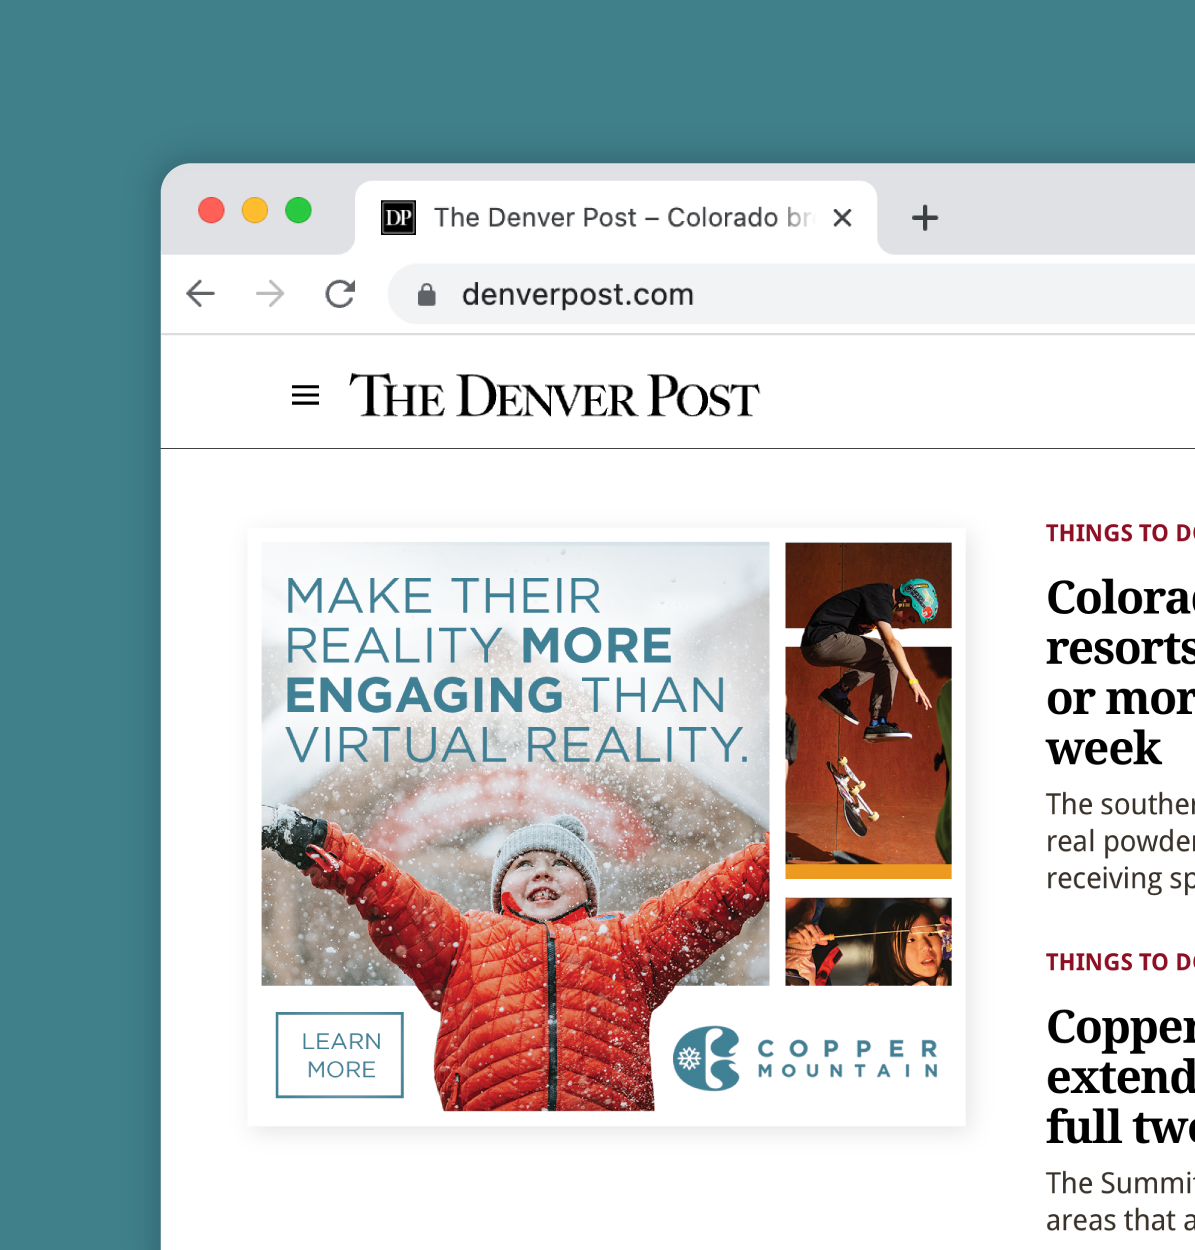Open a new tab with plus icon

(925, 217)
